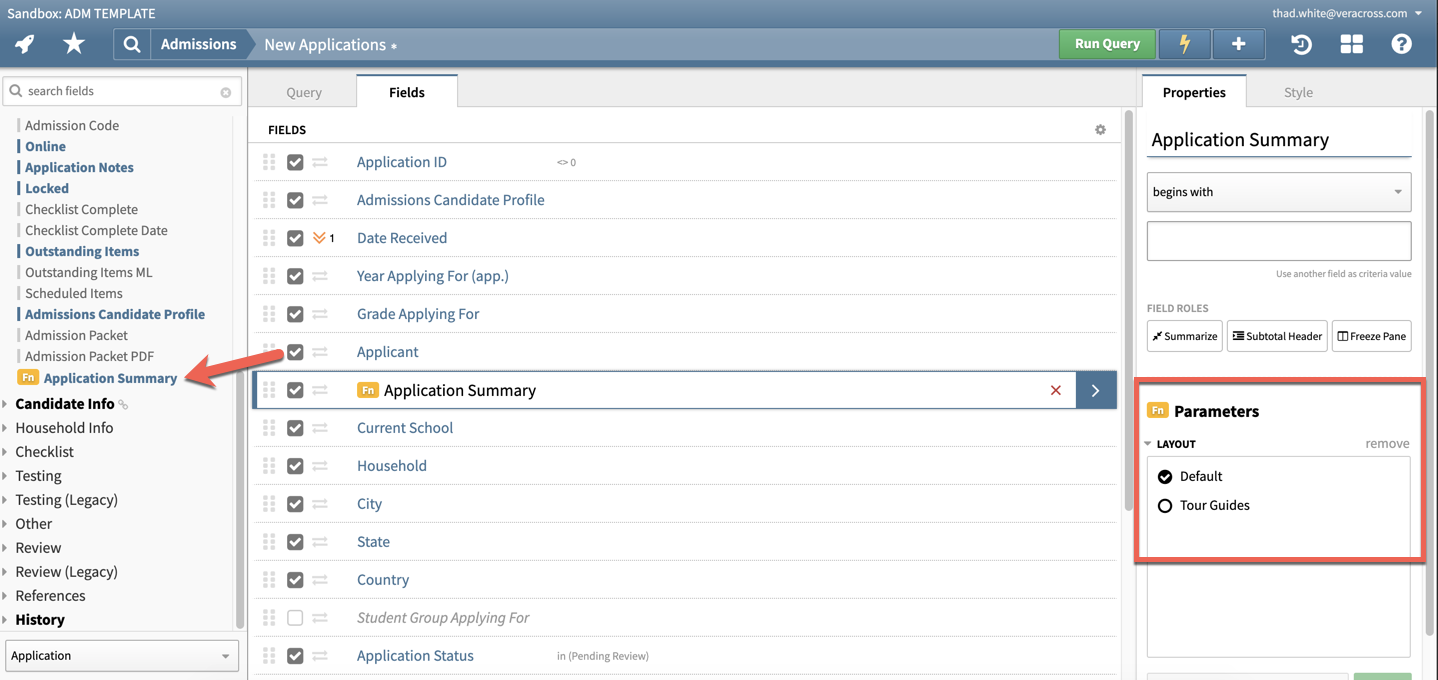The width and height of the screenshot is (1438, 680).
Task: Select the Tour Guides layout radio button
Action: [x=1164, y=505]
